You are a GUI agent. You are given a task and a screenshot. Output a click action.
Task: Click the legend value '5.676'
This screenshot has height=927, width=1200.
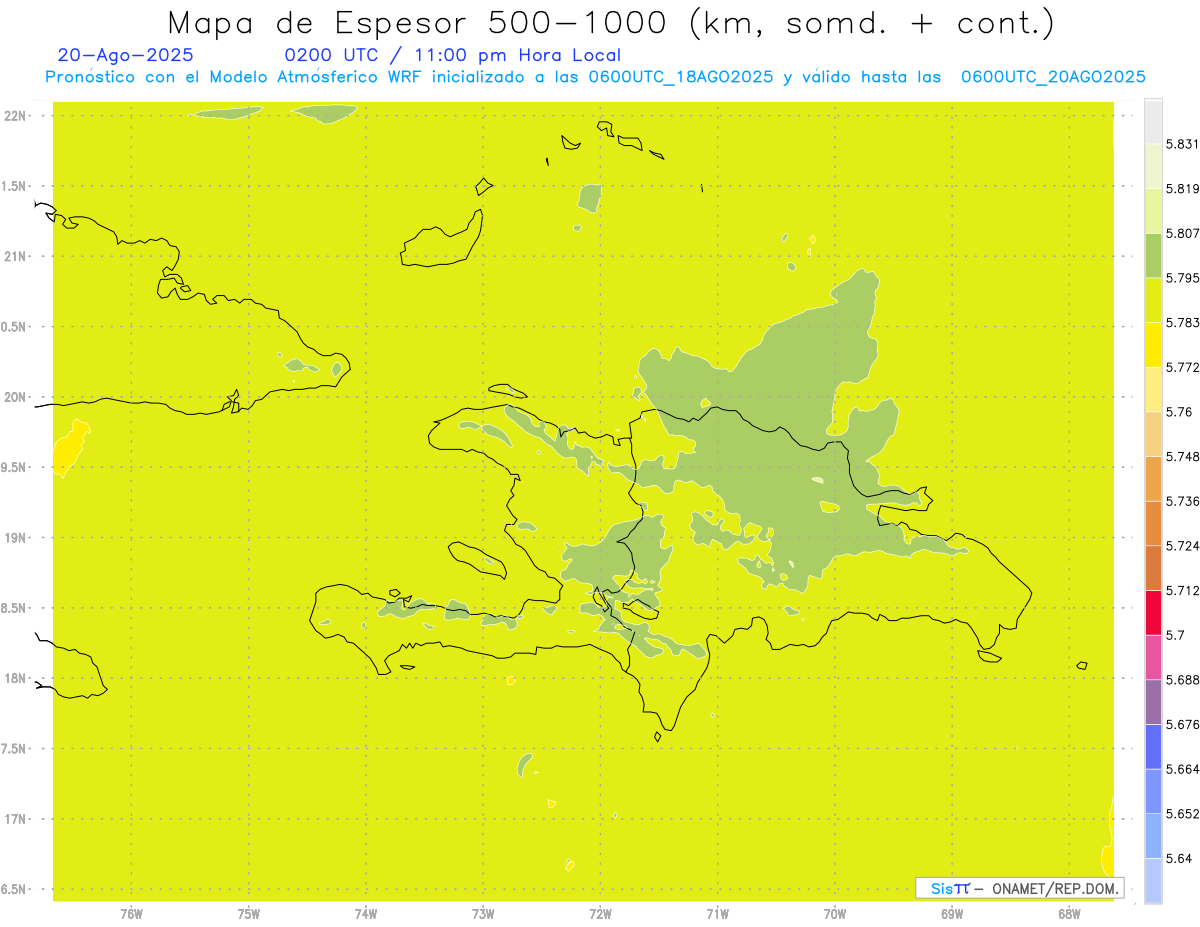pyautogui.click(x=1182, y=724)
